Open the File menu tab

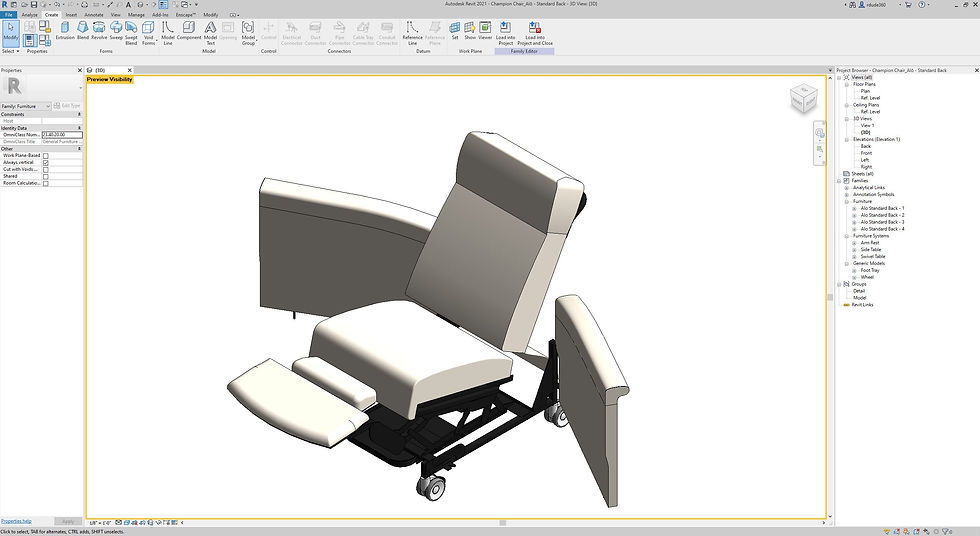(x=9, y=14)
